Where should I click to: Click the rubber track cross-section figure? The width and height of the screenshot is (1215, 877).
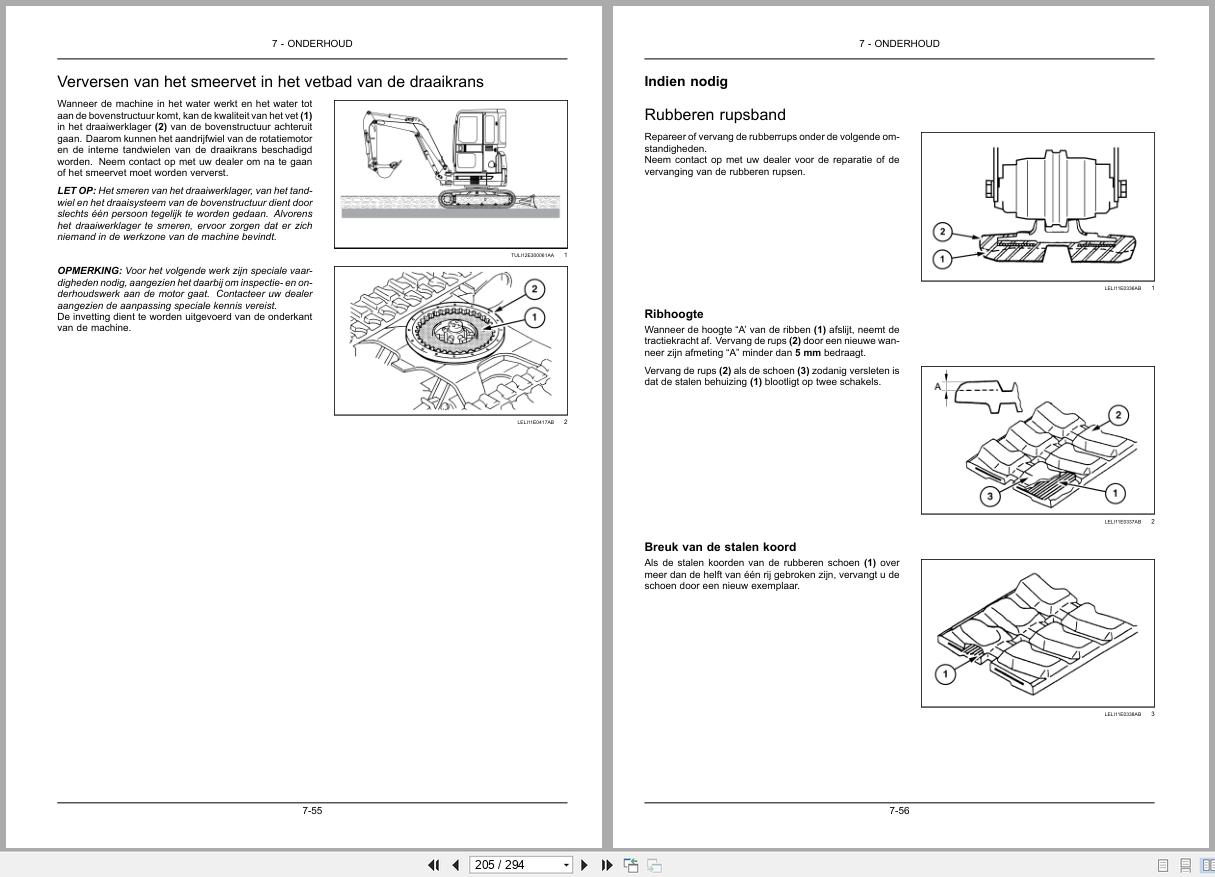click(1037, 207)
